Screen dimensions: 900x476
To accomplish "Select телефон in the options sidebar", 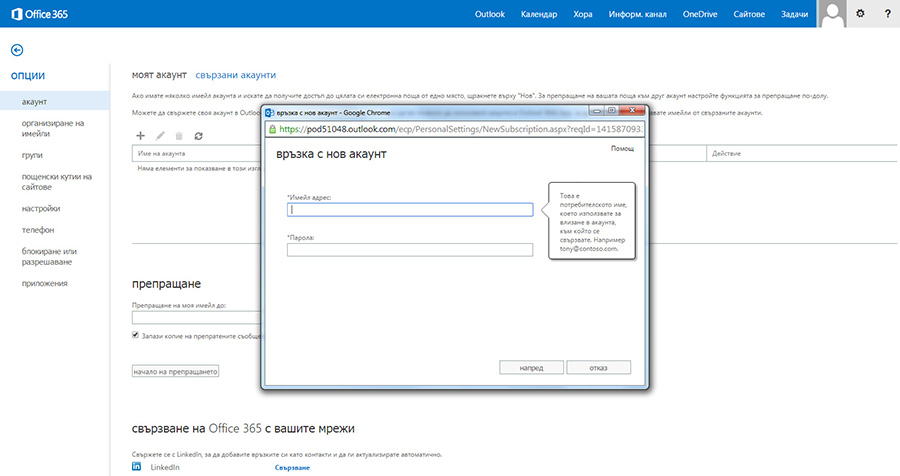I will pos(38,230).
